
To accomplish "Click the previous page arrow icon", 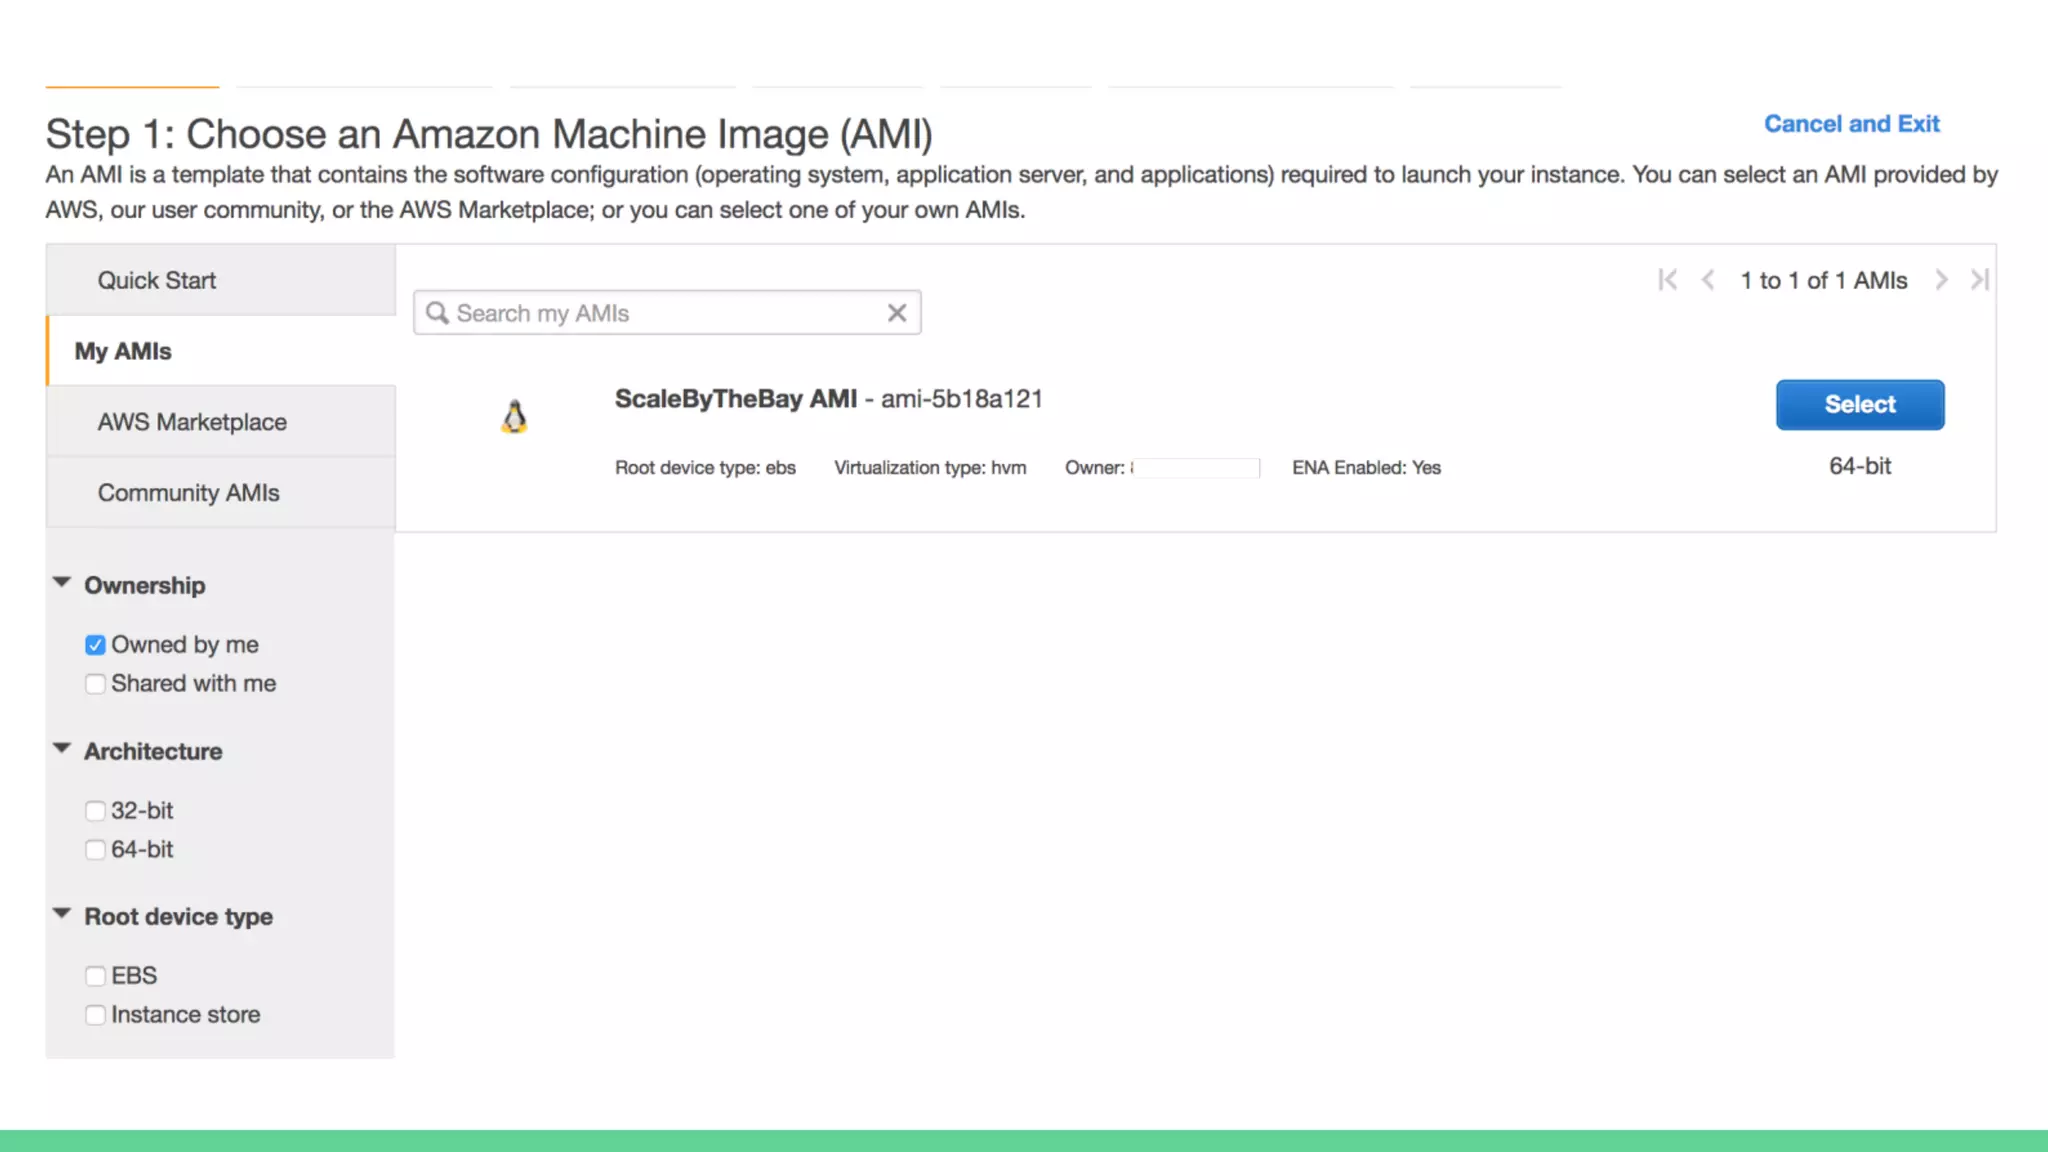I will 1708,280.
